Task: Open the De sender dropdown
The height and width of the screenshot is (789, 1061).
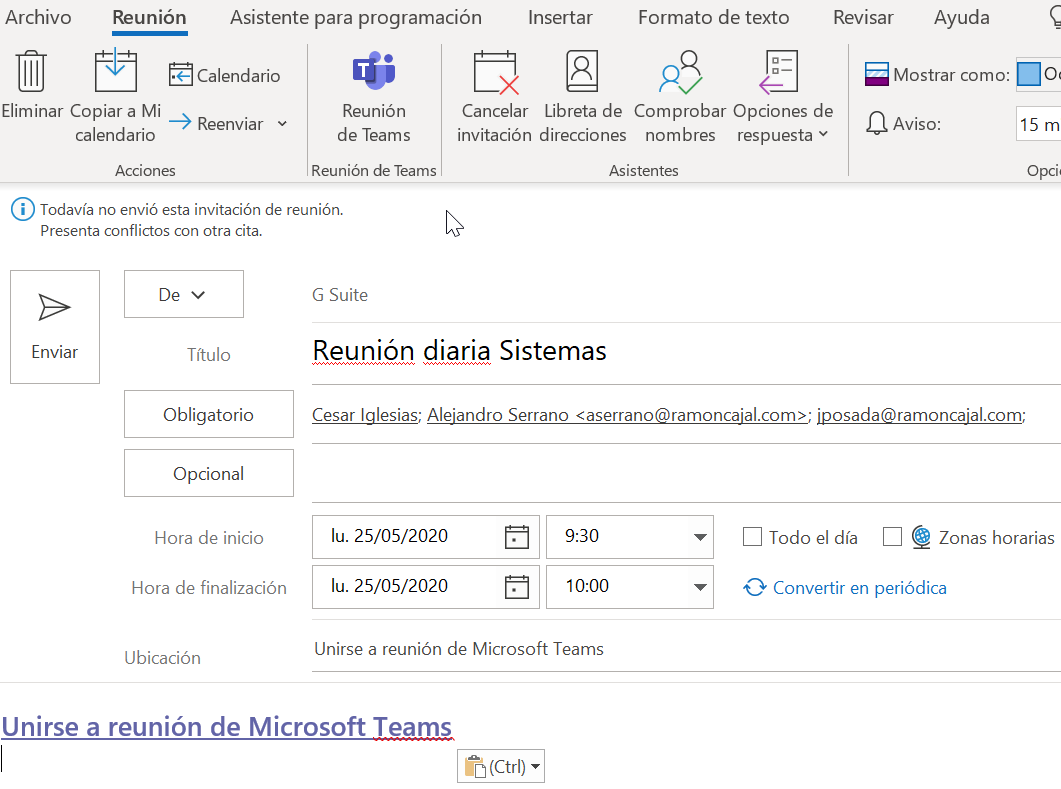Action: [183, 294]
